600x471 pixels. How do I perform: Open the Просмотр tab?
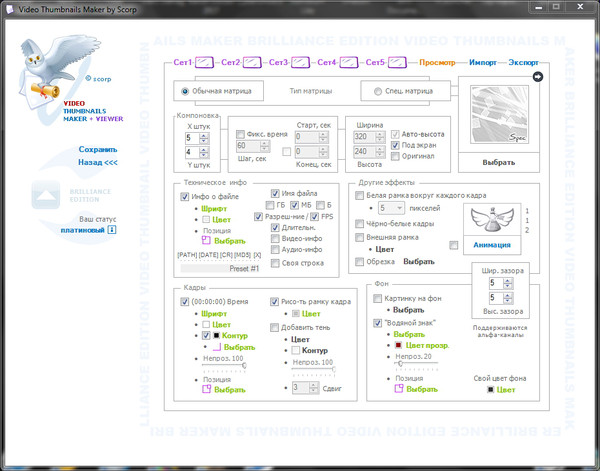coord(437,63)
